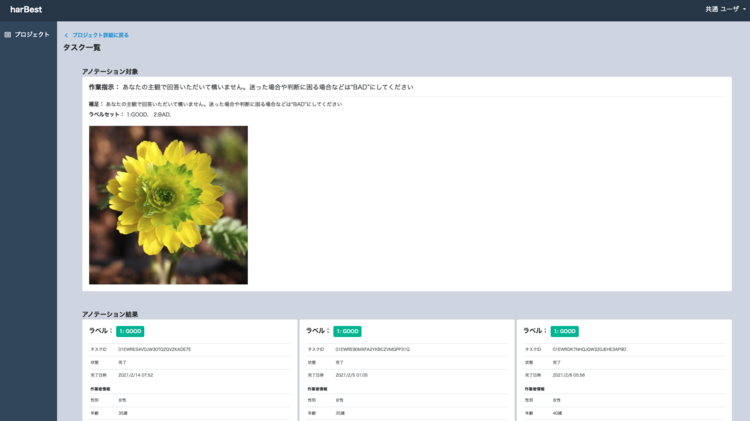The height and width of the screenshot is (421, 750).
Task: Click 完了 status in the 2021/2/6 card
Action: [x=556, y=363]
